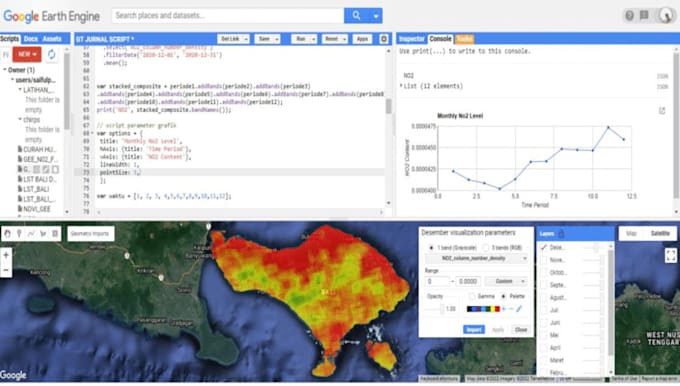Zoom out on the map
Viewport: 680px width, 386px height.
[x=6, y=270]
